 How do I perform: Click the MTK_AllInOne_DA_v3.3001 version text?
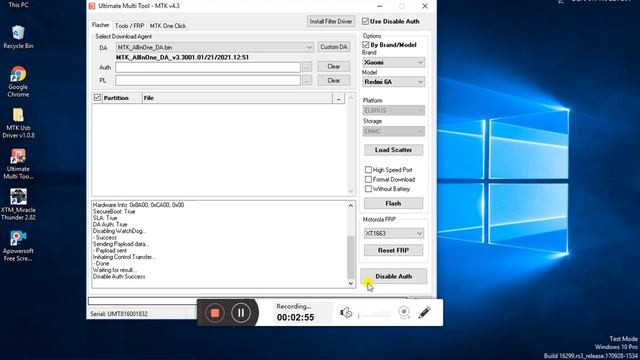(182, 57)
